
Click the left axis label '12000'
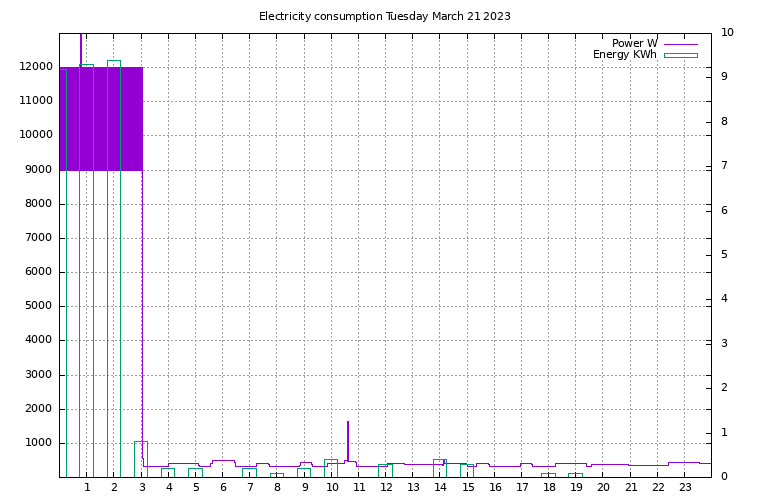coord(36,67)
